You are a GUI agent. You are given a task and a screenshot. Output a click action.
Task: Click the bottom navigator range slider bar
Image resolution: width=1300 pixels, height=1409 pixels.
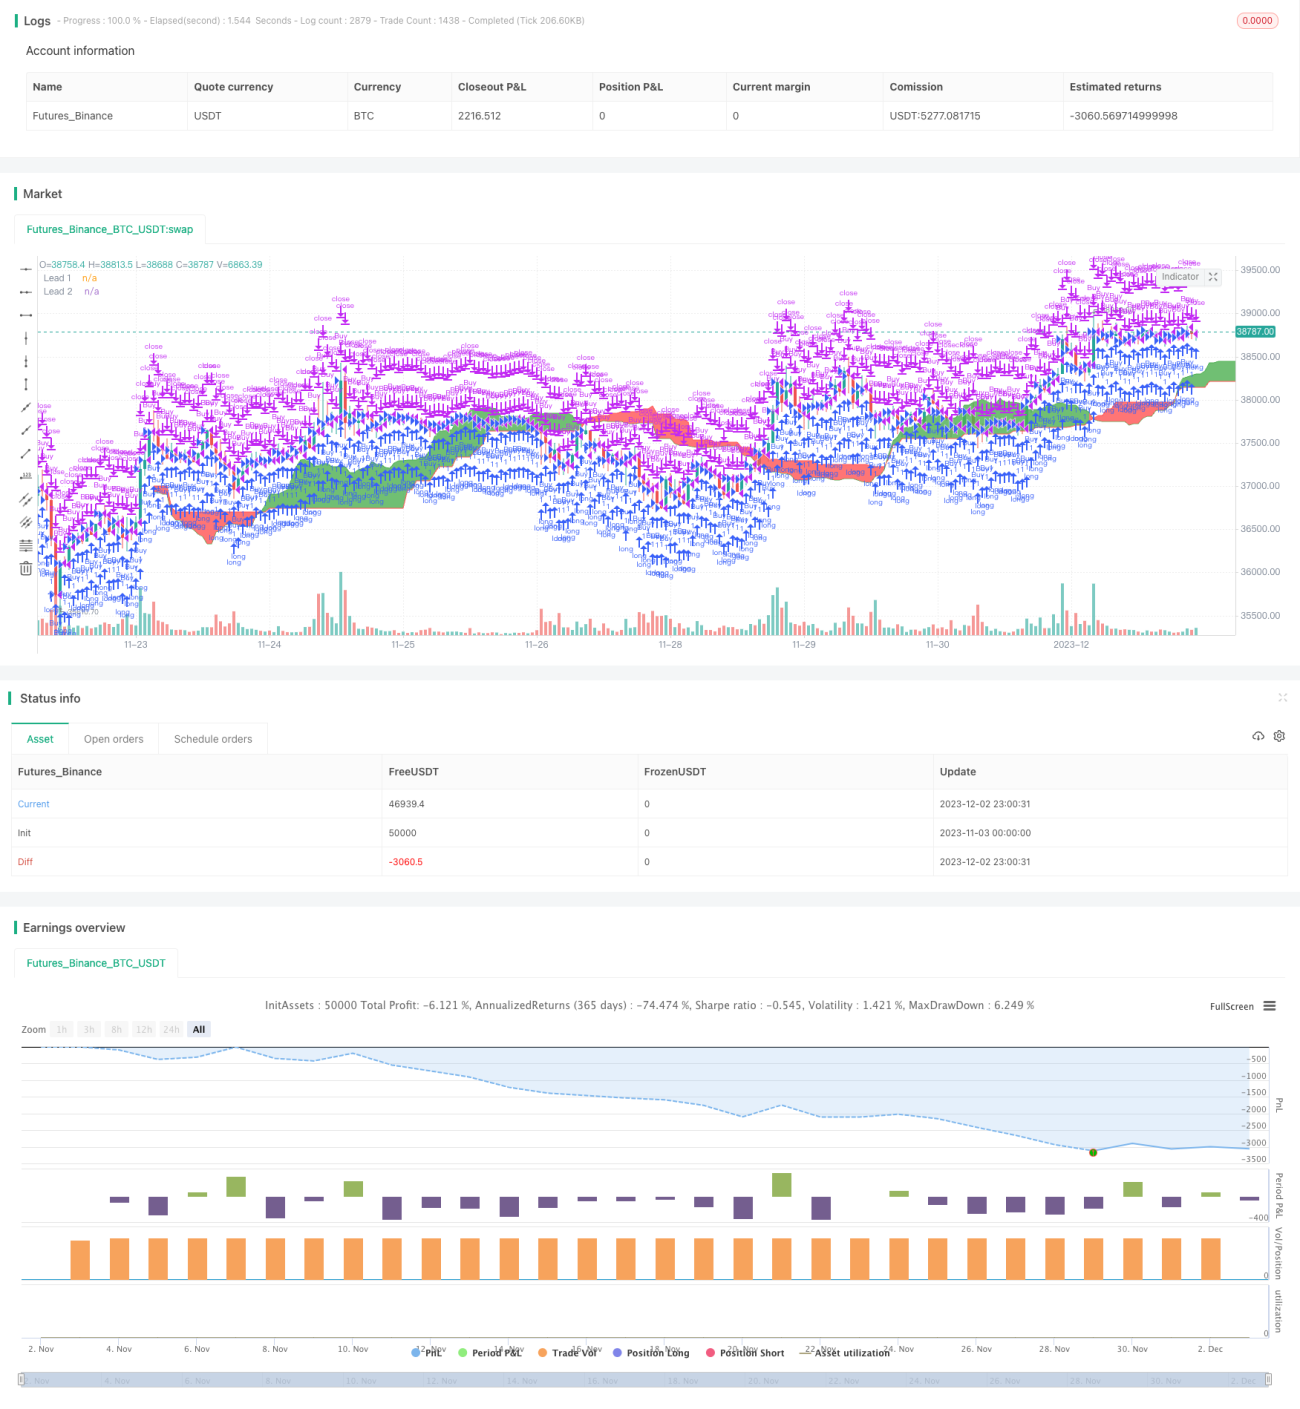pyautogui.click(x=645, y=1380)
